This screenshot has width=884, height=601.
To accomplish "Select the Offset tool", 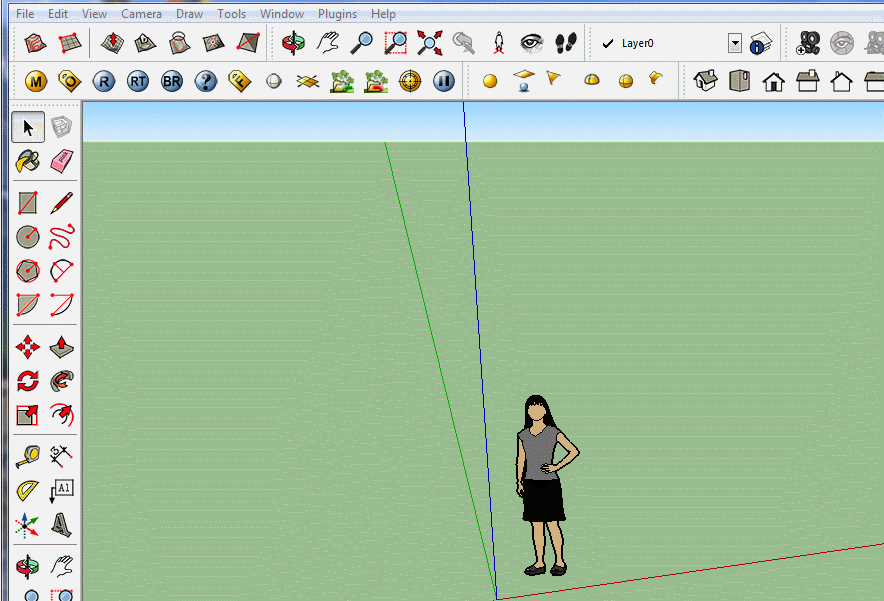I will pyautogui.click(x=61, y=416).
